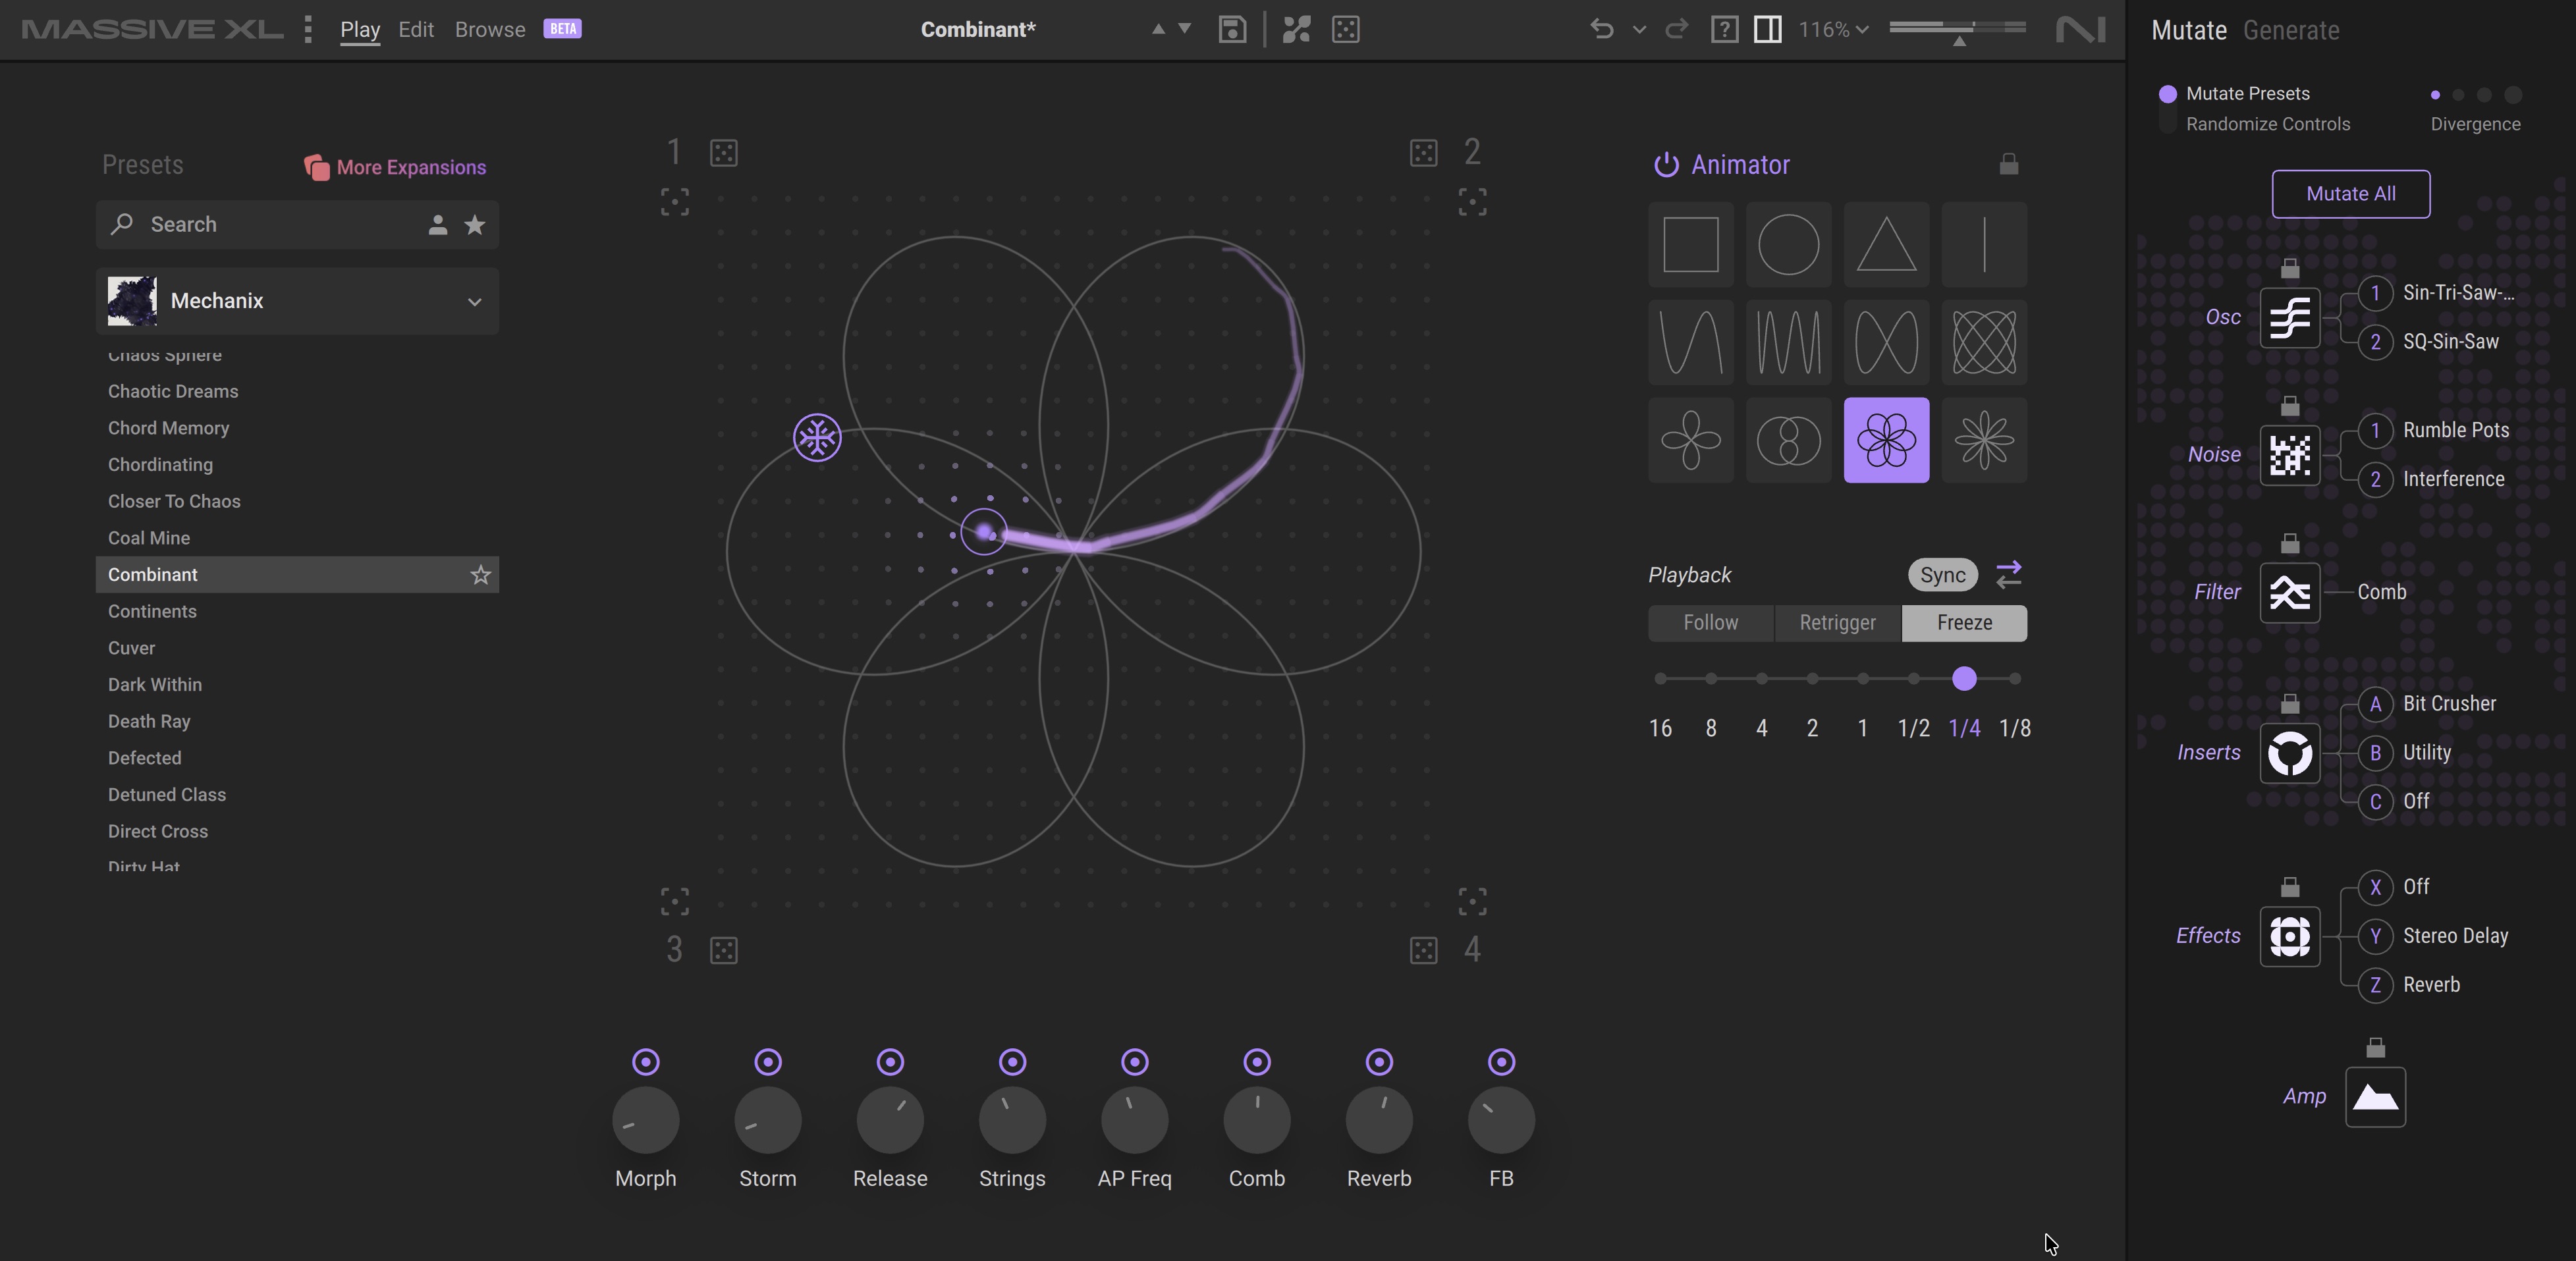Click the save preset icon
The image size is (2576, 1261).
[1232, 29]
